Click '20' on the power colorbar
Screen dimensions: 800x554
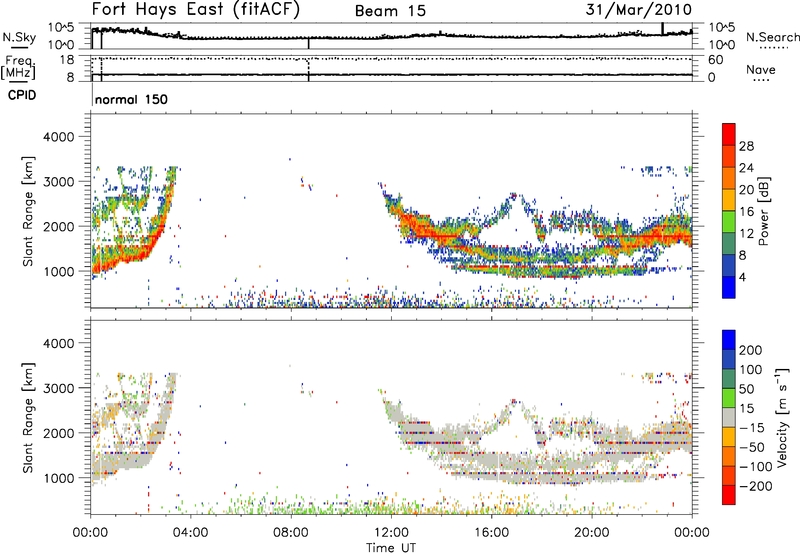click(746, 190)
